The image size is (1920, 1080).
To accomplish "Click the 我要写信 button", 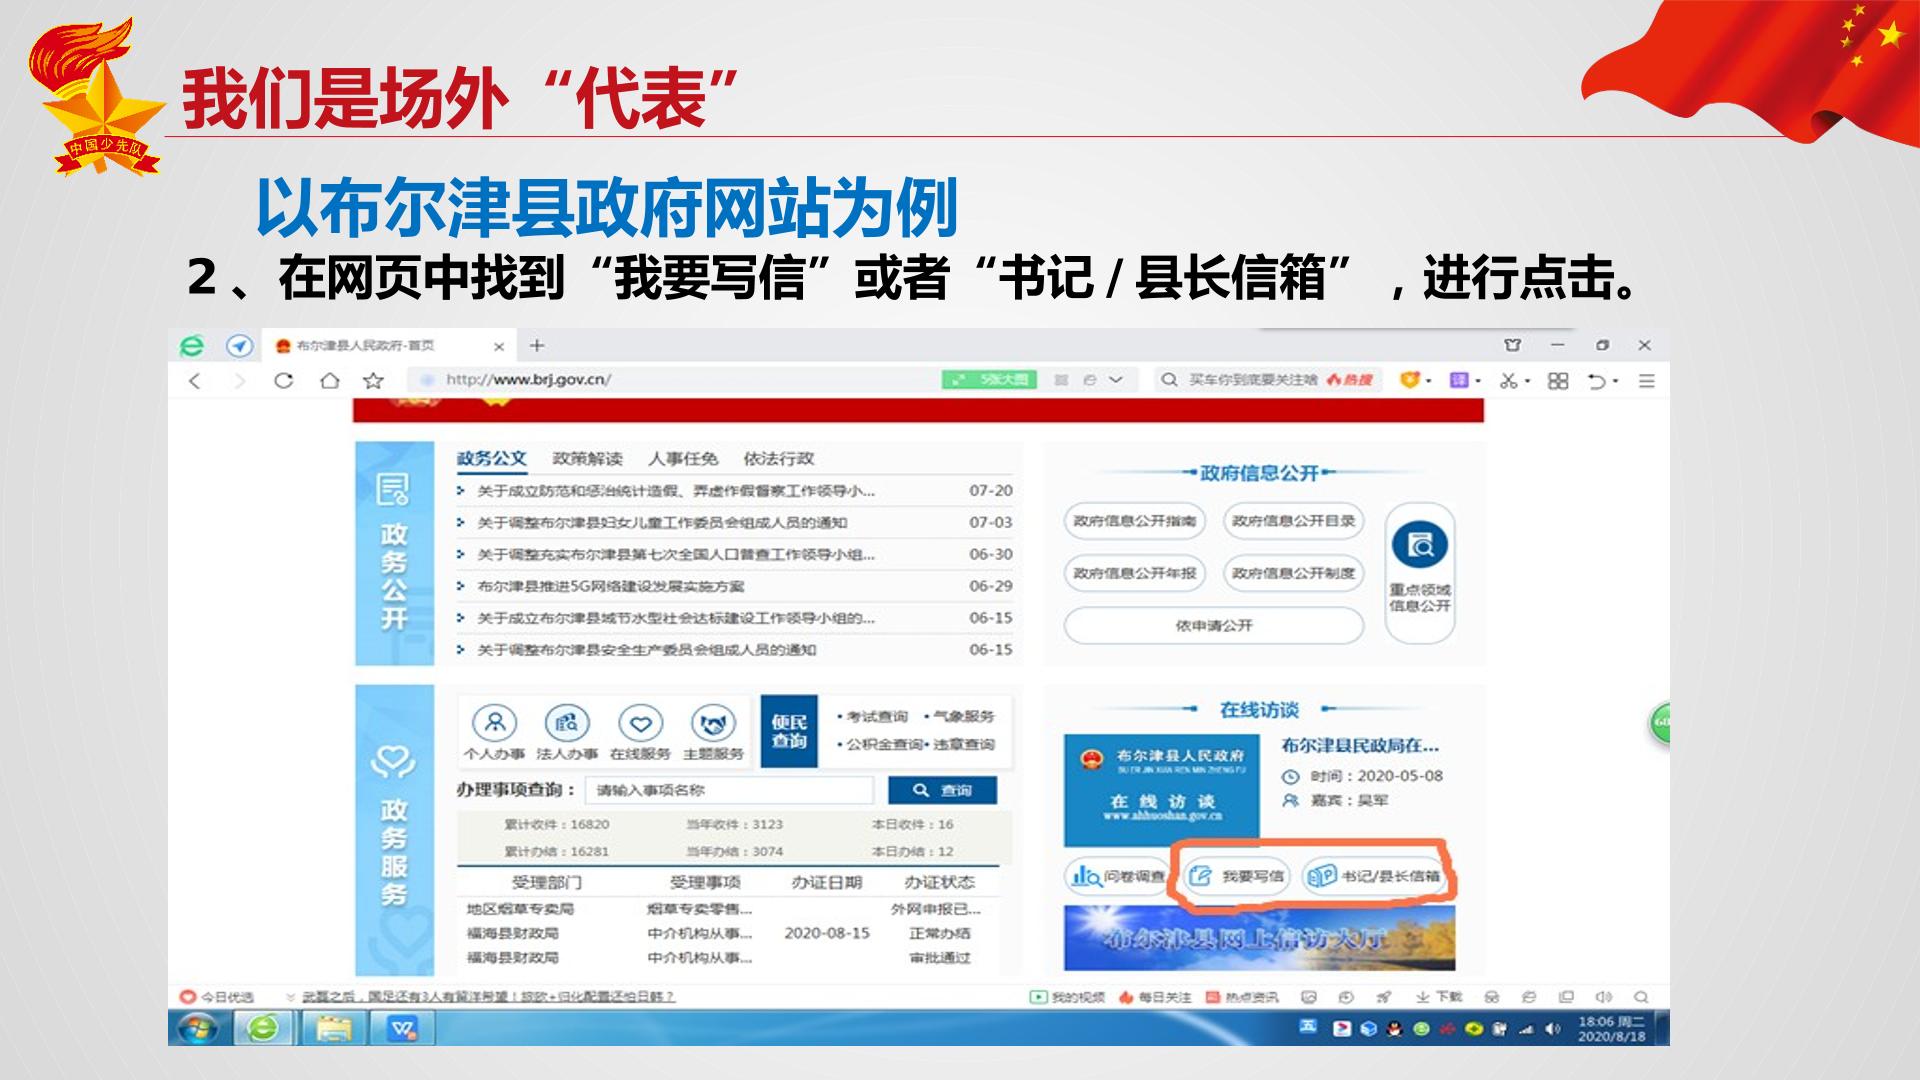I will tap(1237, 876).
